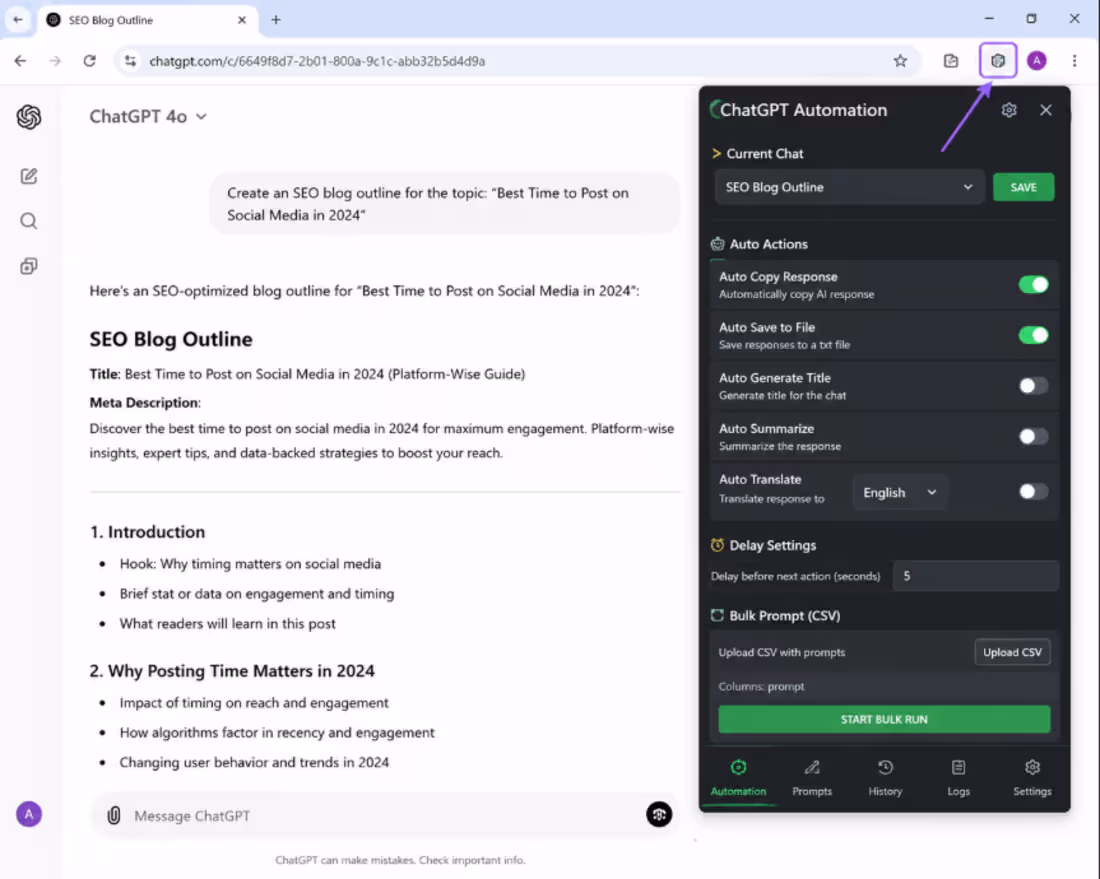
Task: Start a new chat with the compose icon
Action: (x=29, y=176)
